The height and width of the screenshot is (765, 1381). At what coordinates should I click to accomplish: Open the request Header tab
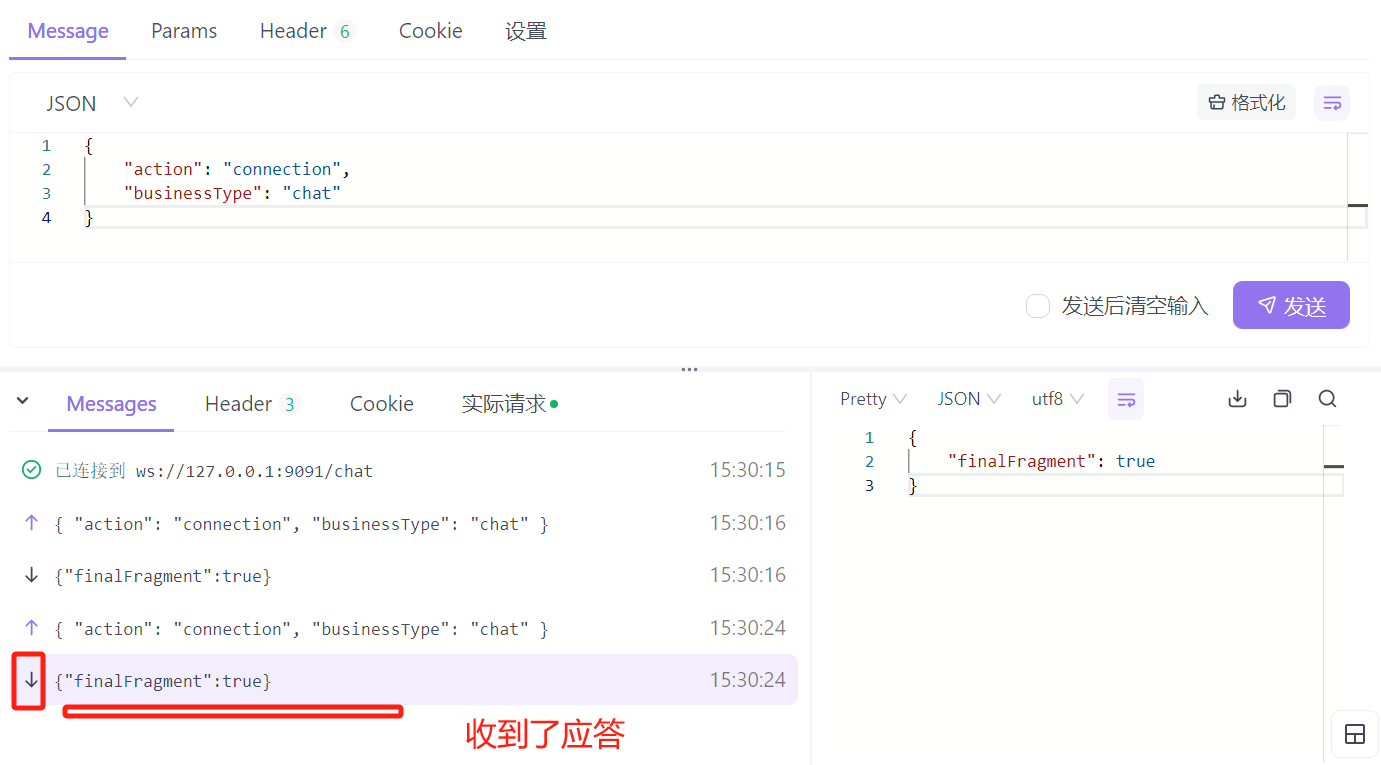click(307, 31)
